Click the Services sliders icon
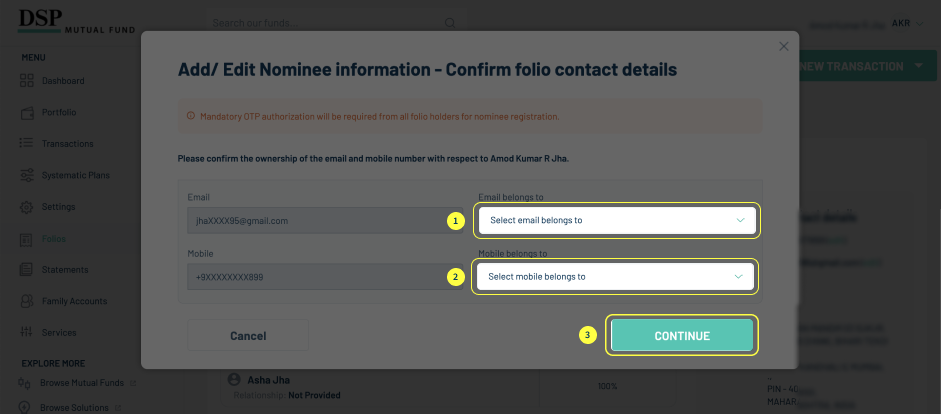 click(27, 332)
